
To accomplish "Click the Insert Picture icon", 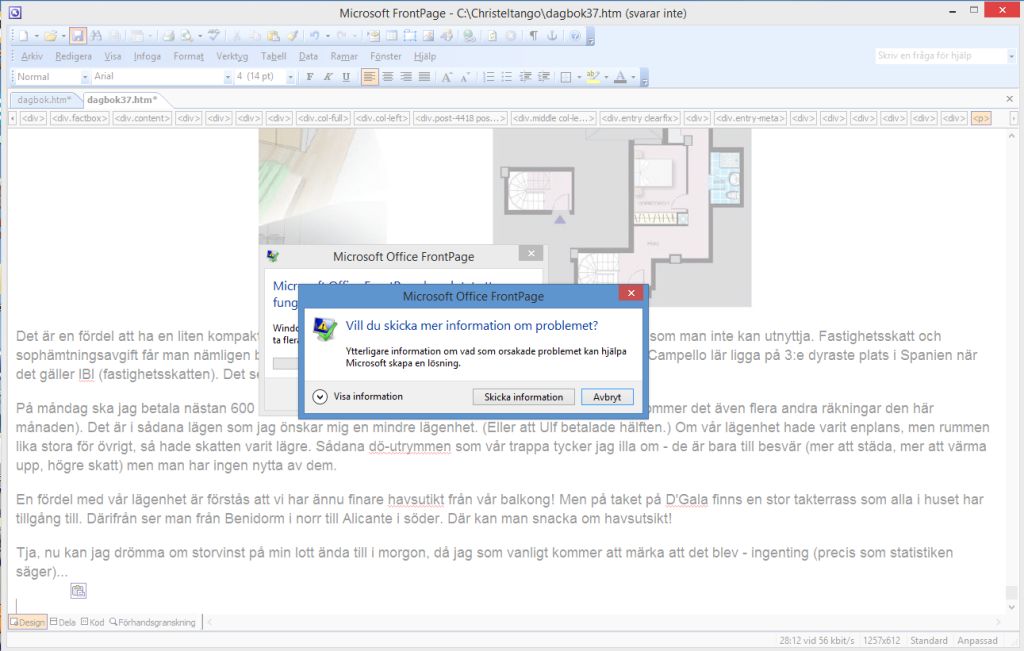I will tap(428, 35).
